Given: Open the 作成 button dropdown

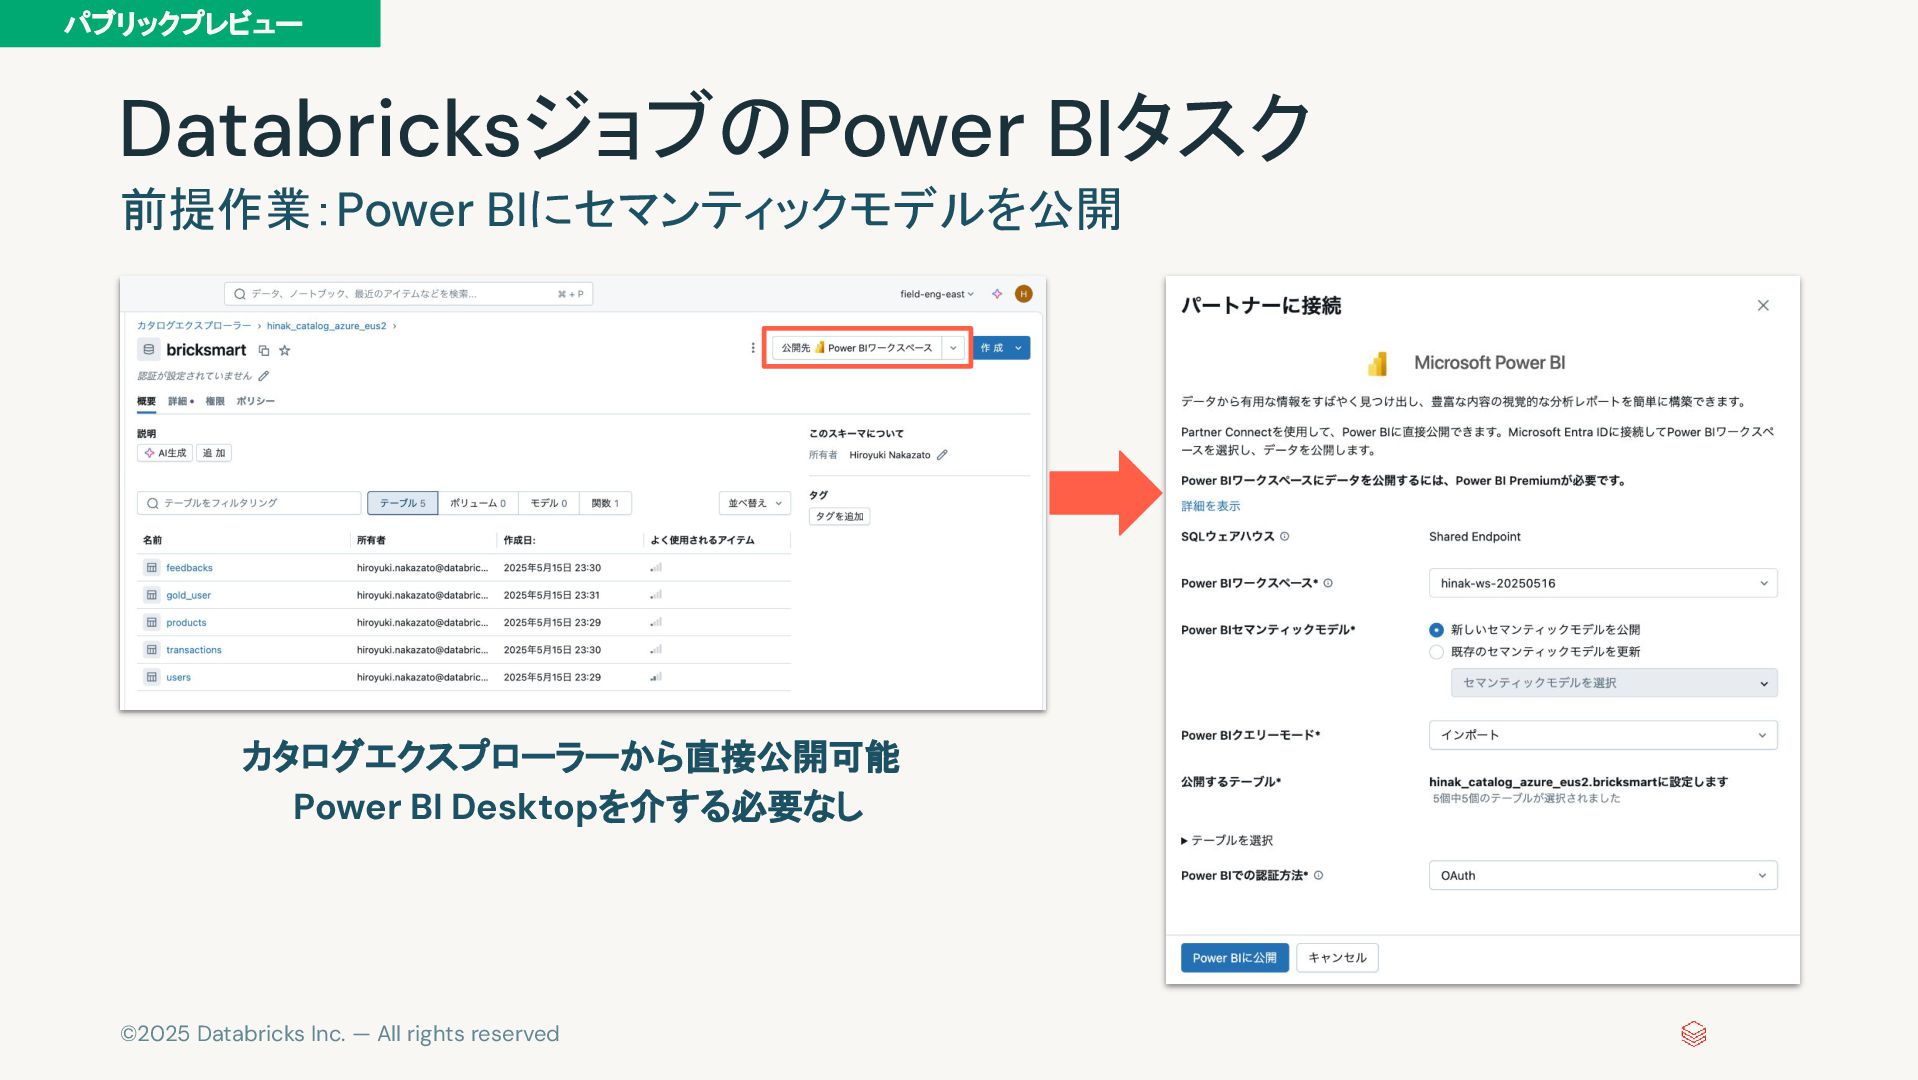Looking at the screenshot, I should coord(1018,348).
